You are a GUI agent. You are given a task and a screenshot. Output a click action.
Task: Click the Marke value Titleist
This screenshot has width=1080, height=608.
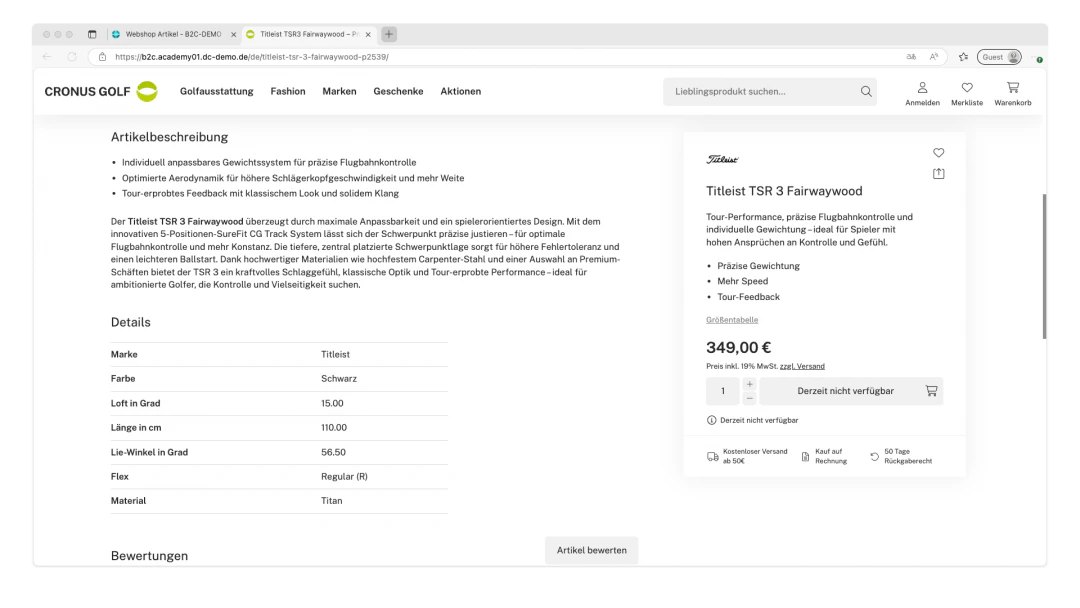(x=335, y=355)
